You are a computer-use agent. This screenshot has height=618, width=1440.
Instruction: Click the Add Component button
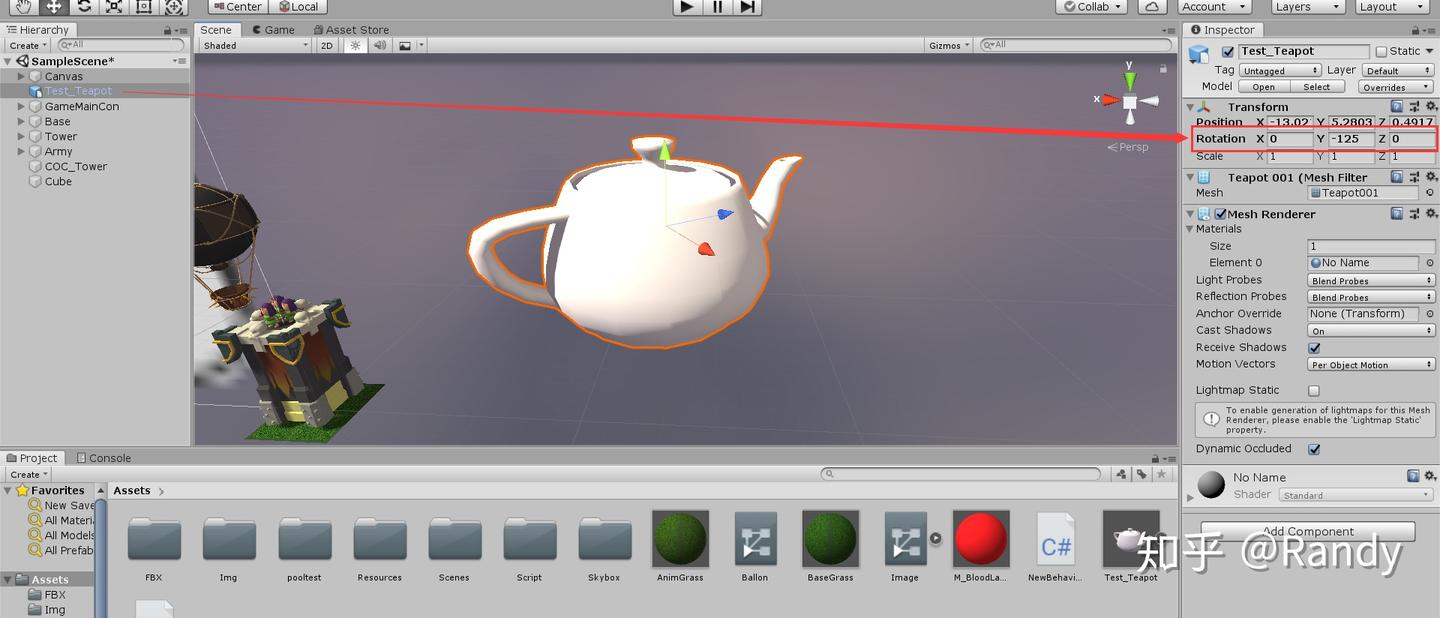pos(1309,531)
